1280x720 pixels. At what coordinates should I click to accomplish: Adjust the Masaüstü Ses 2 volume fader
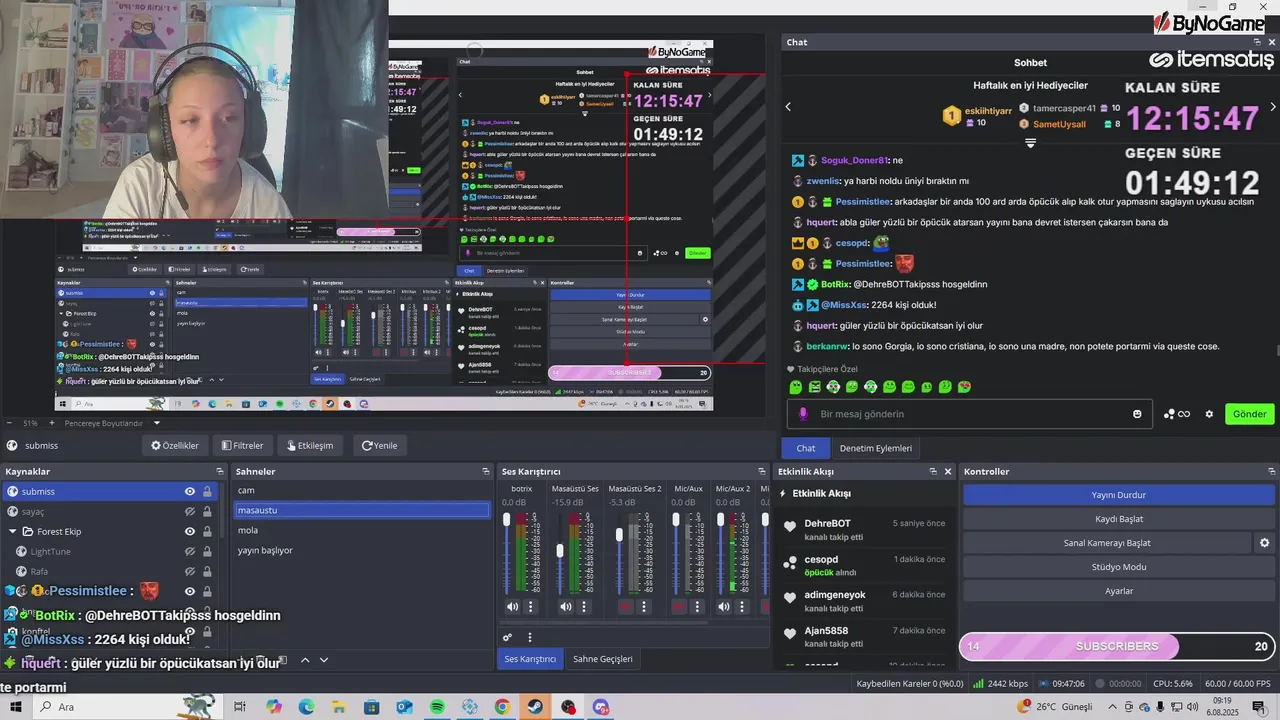(x=620, y=535)
